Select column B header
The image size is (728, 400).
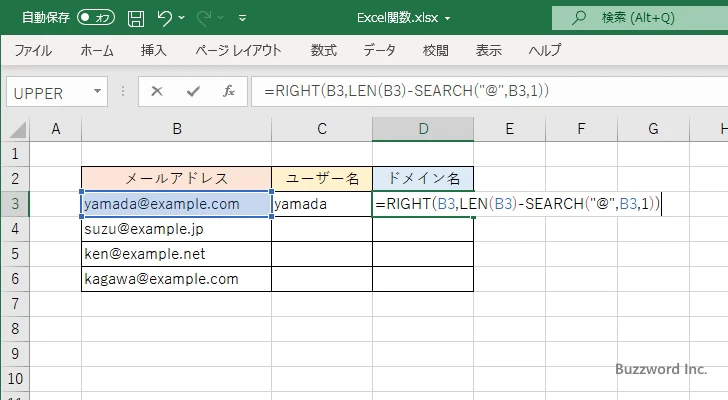coord(177,129)
